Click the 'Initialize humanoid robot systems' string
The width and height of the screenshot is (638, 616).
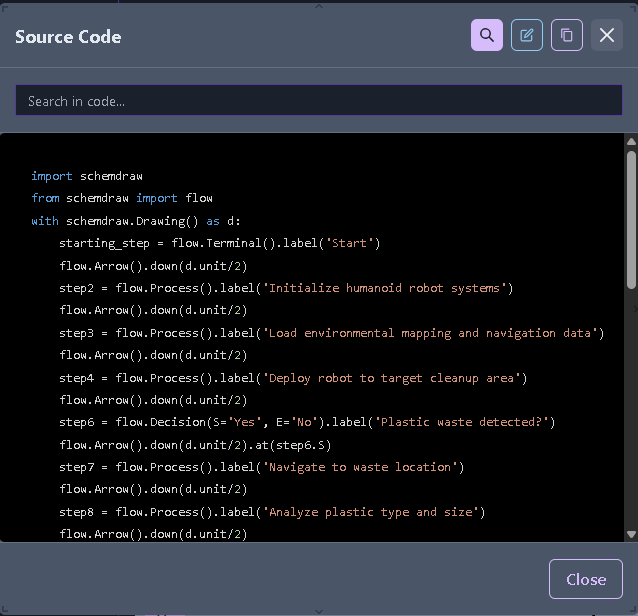pyautogui.click(x=385, y=288)
